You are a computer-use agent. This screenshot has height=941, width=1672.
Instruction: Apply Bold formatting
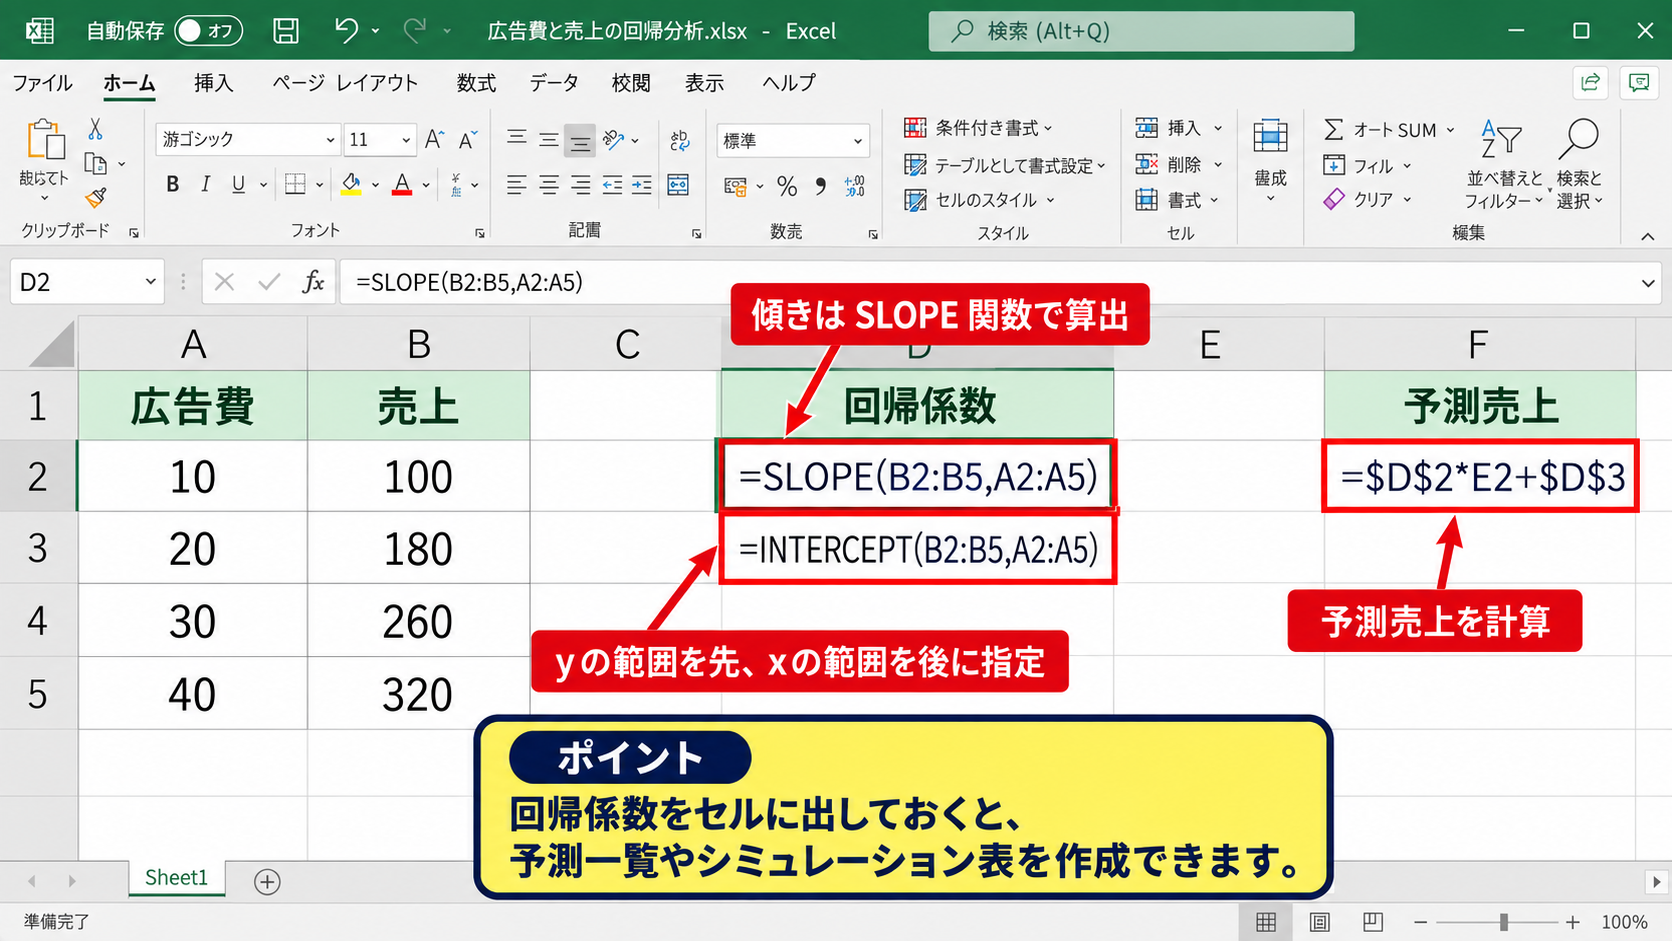tap(173, 184)
